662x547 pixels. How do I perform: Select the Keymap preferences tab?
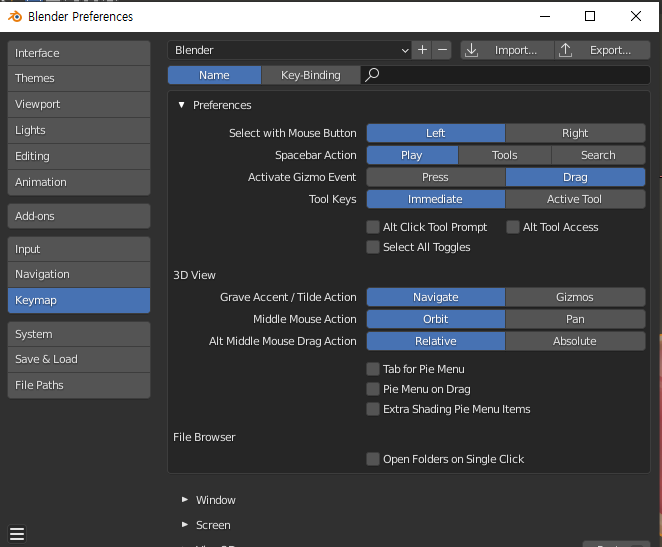click(x=79, y=301)
